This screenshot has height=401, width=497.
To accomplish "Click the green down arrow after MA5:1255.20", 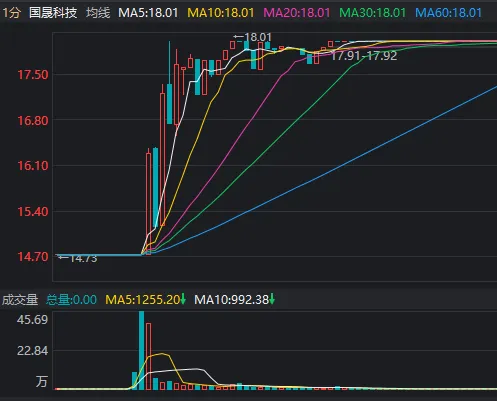I will (183, 299).
